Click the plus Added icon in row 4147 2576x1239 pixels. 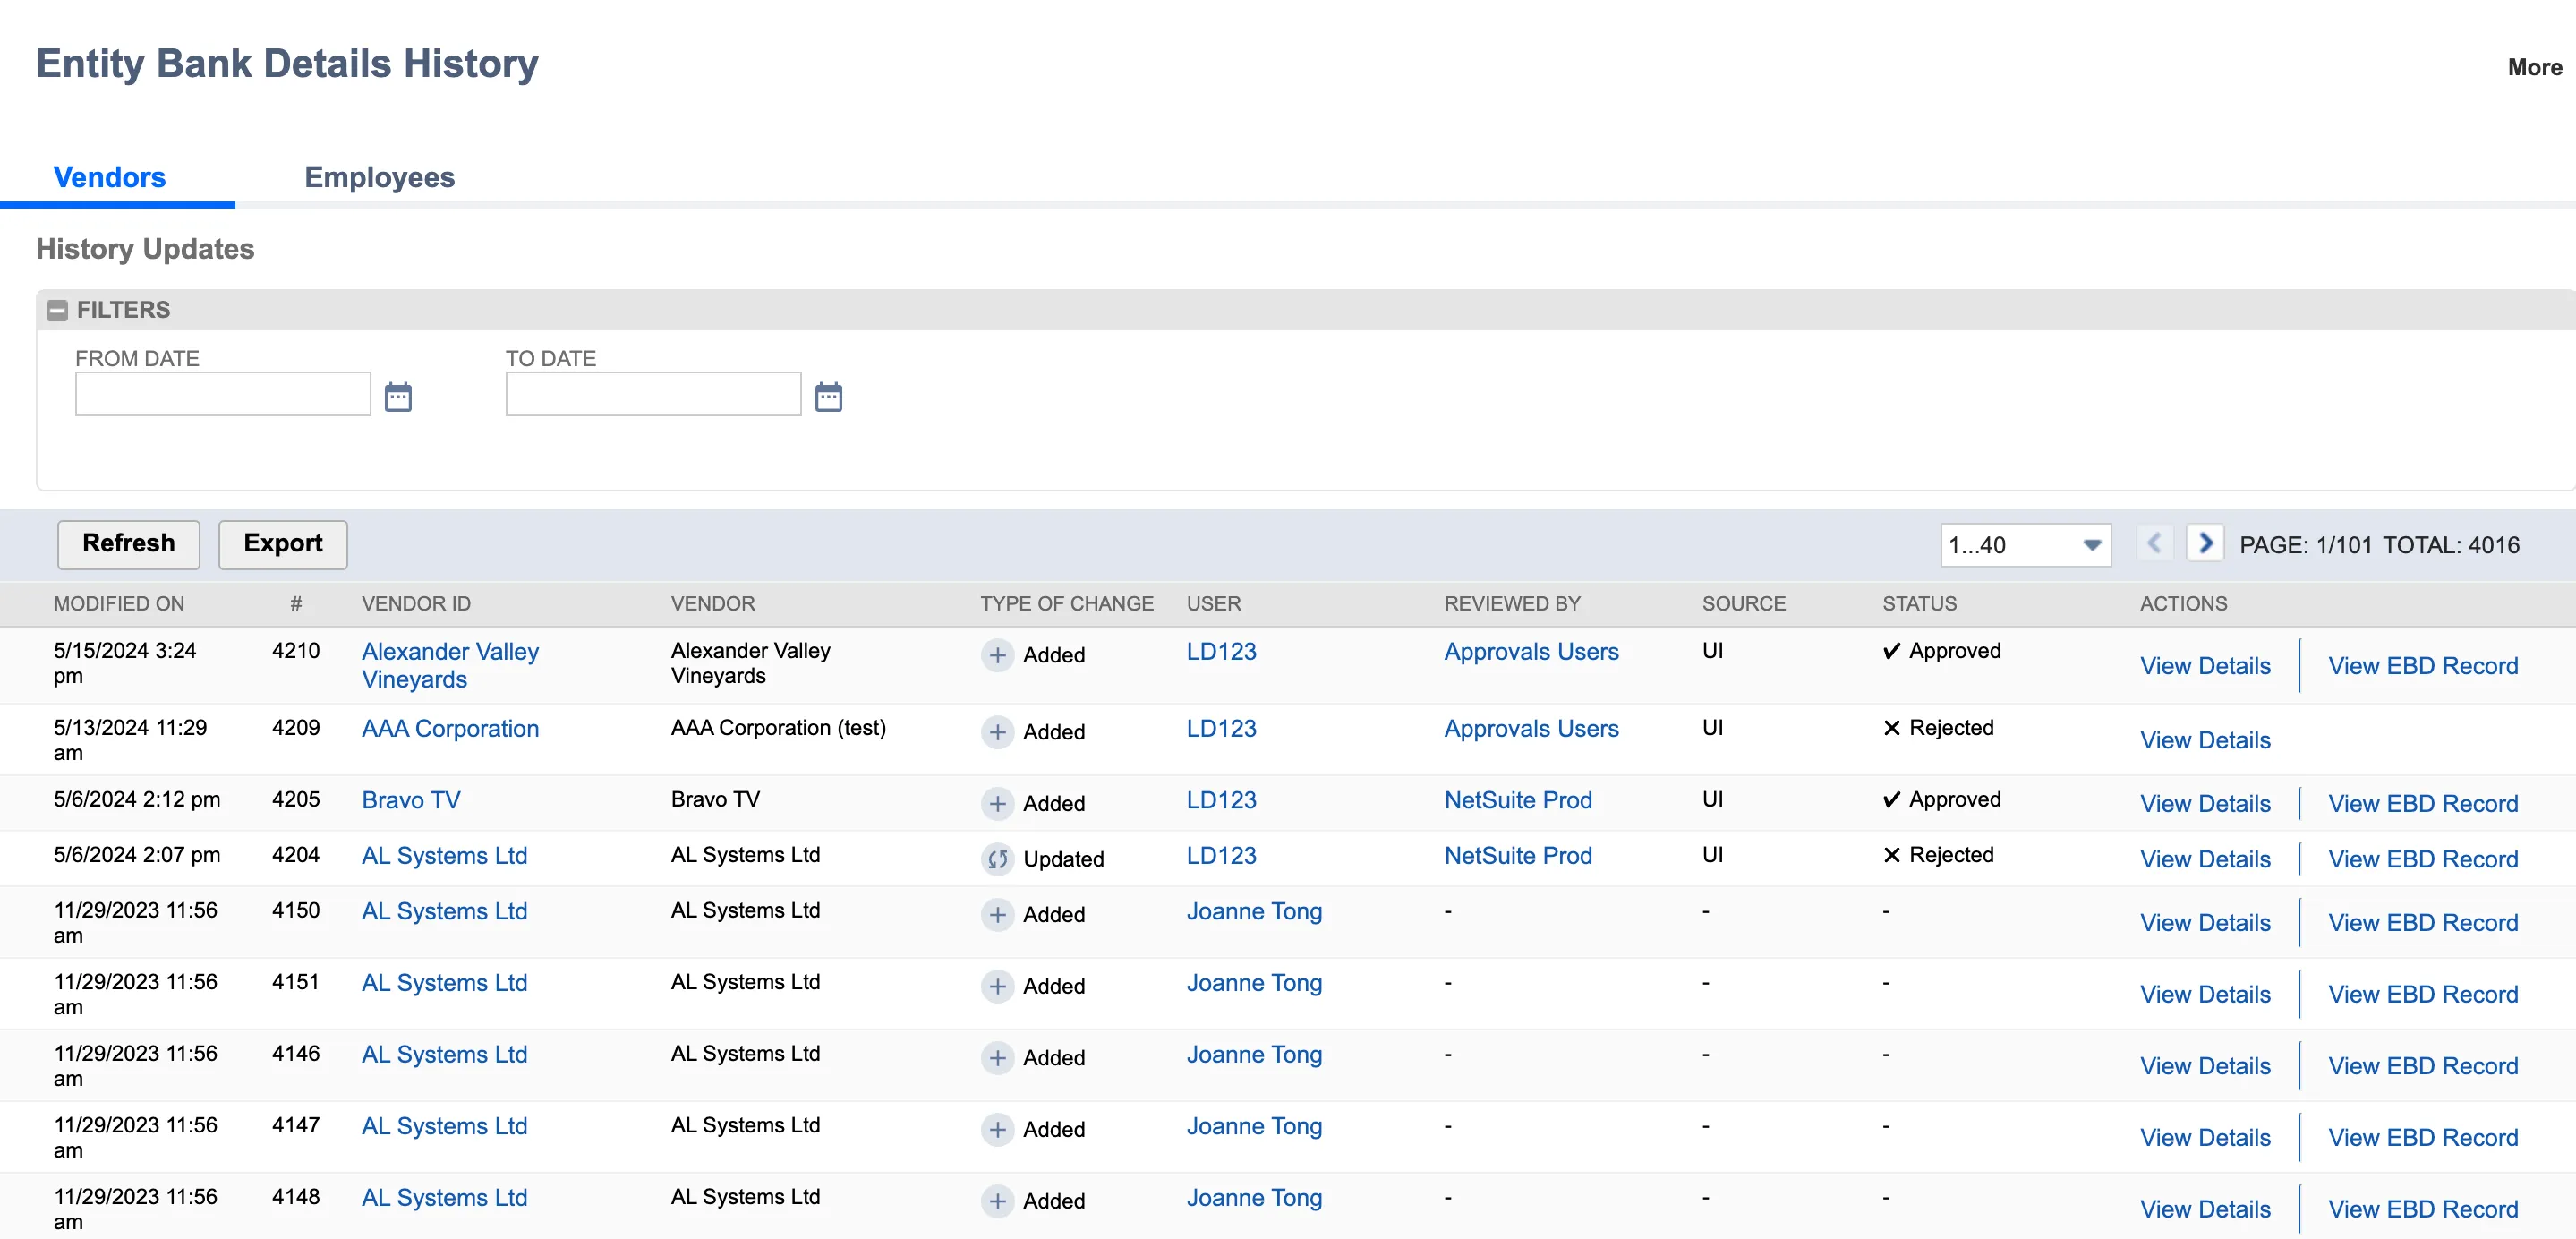pos(997,1129)
